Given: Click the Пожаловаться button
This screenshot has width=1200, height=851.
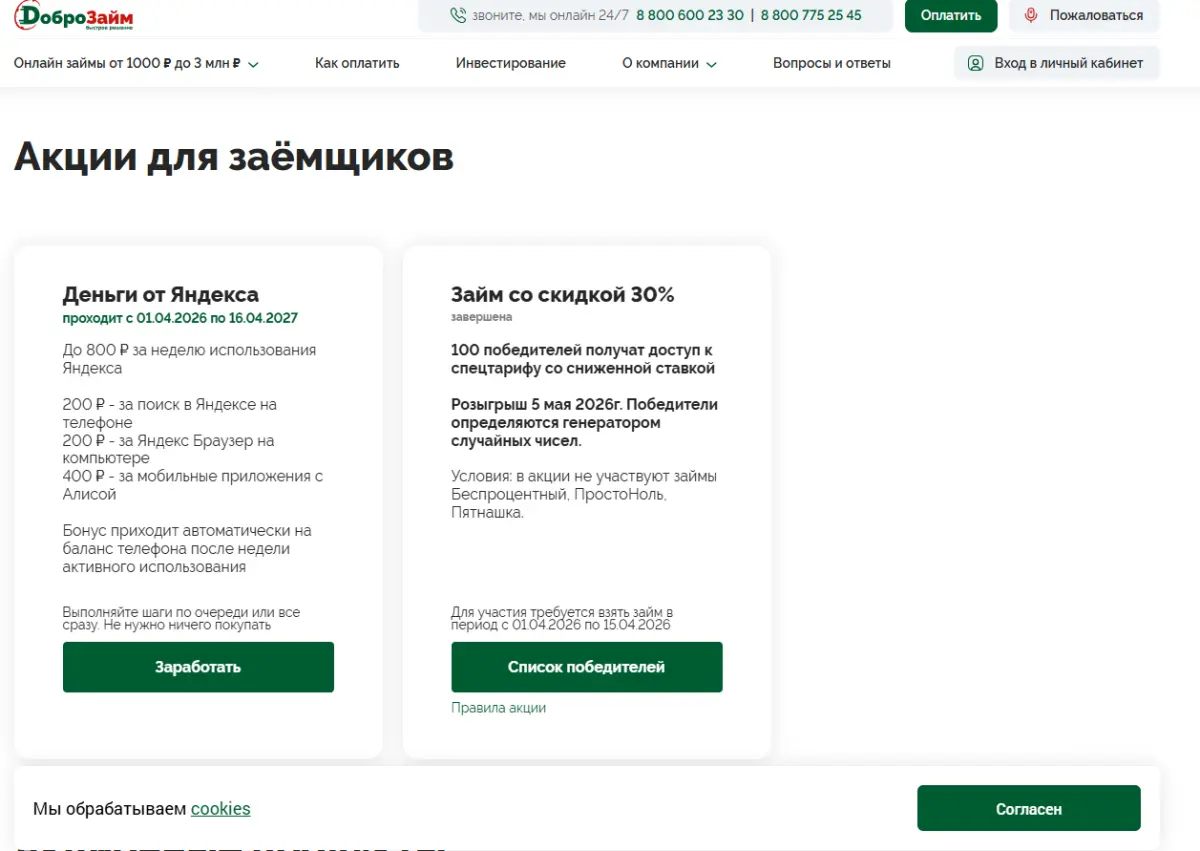Looking at the screenshot, I should coord(1084,15).
